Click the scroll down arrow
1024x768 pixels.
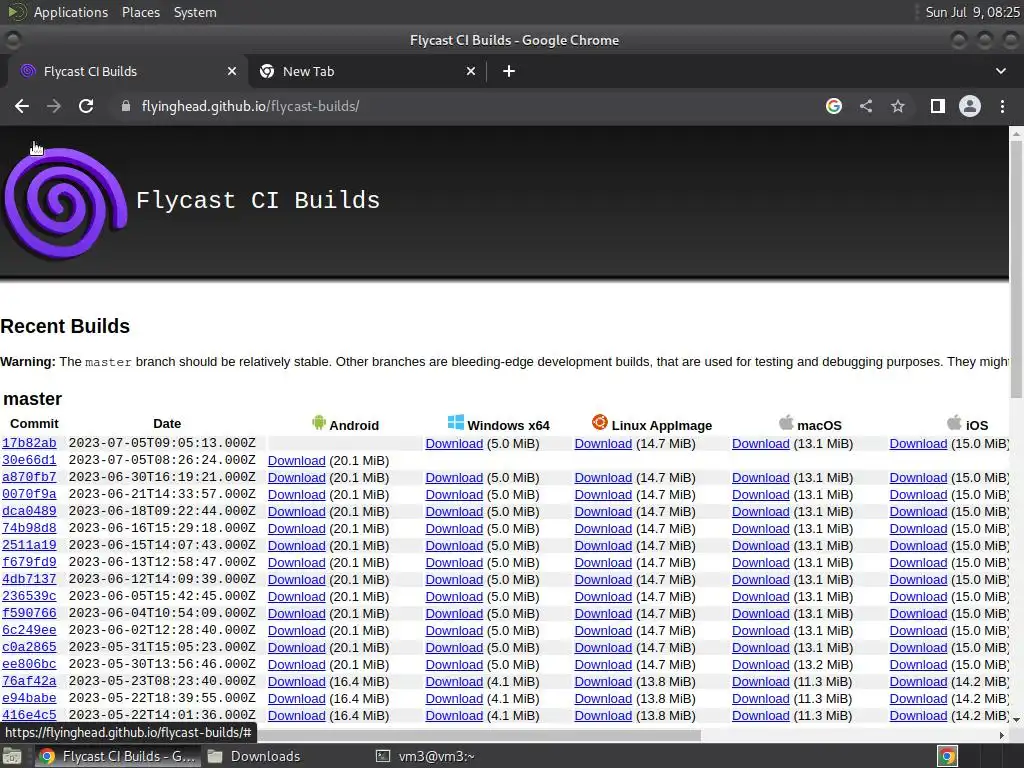1016,719
